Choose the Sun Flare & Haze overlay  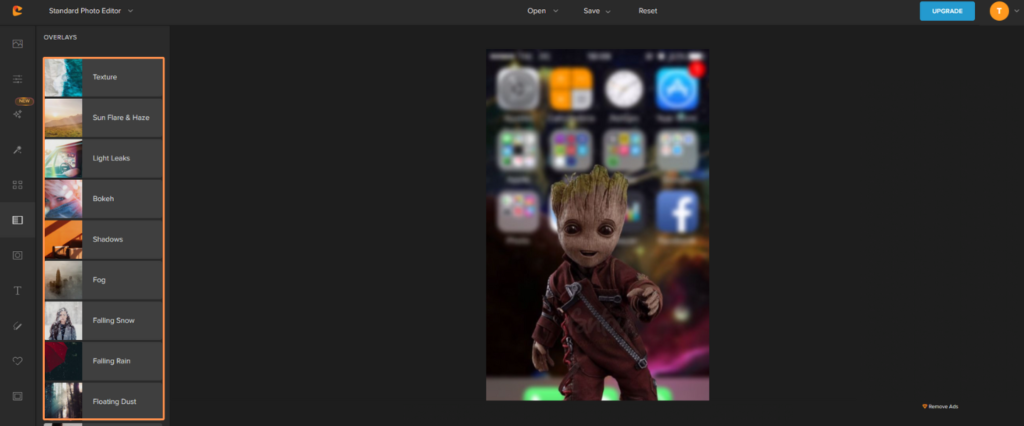[103, 118]
